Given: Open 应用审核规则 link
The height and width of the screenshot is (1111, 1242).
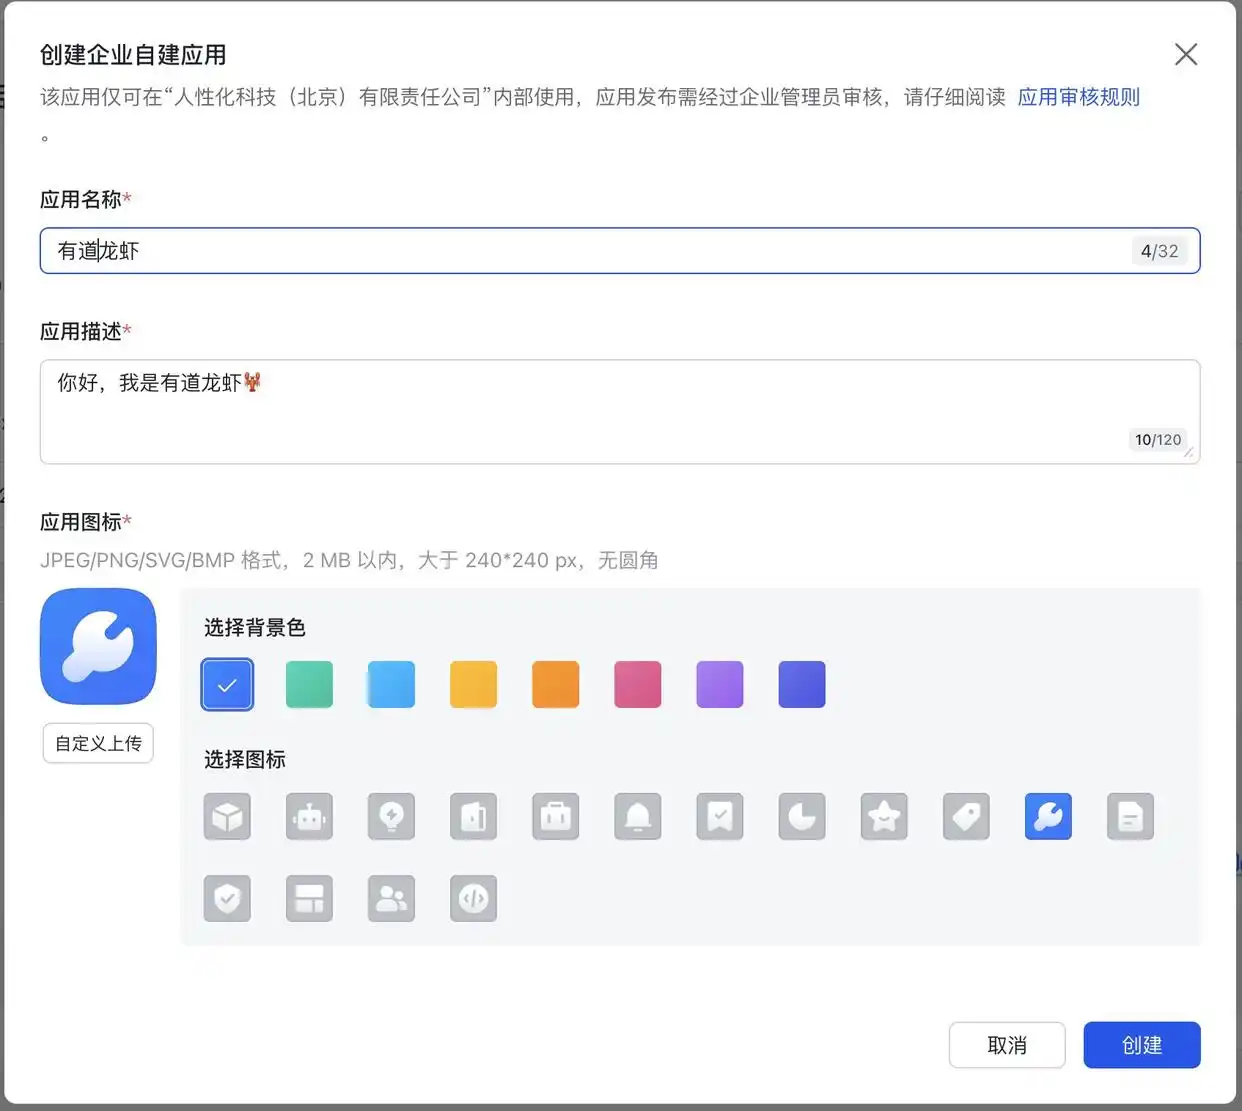Looking at the screenshot, I should 1078,97.
